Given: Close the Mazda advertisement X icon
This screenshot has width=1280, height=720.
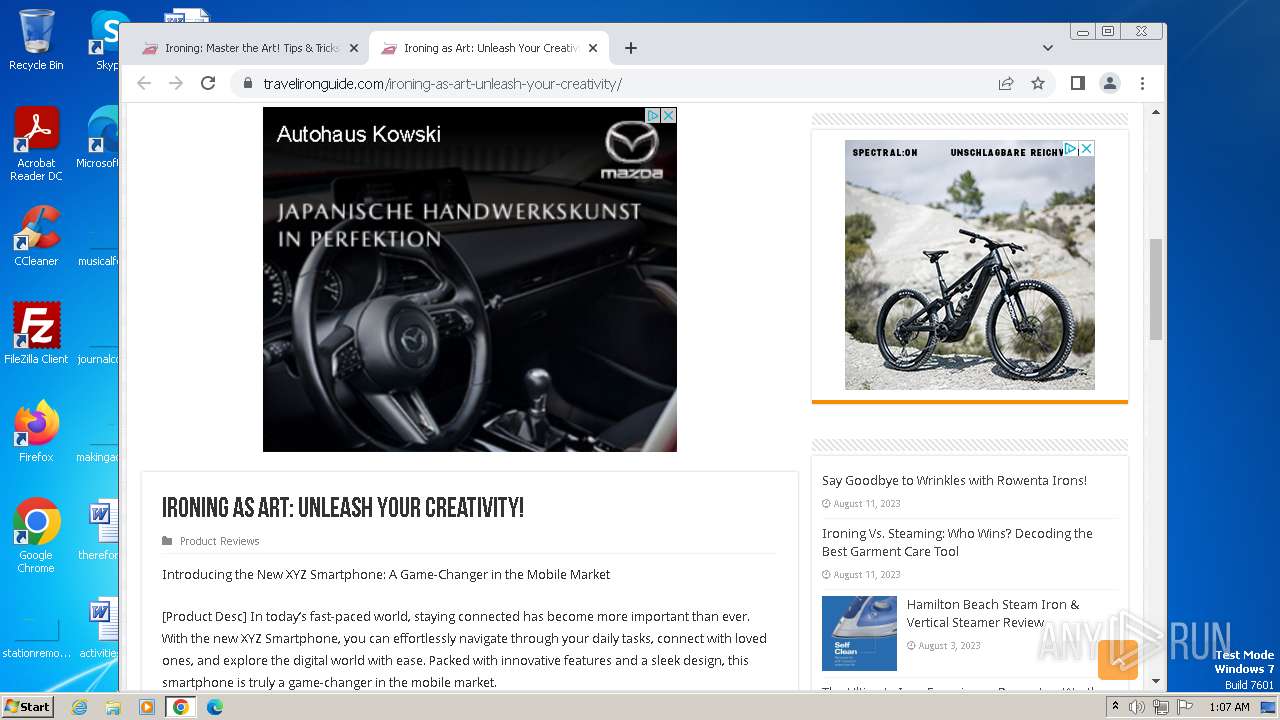Looking at the screenshot, I should pos(669,116).
